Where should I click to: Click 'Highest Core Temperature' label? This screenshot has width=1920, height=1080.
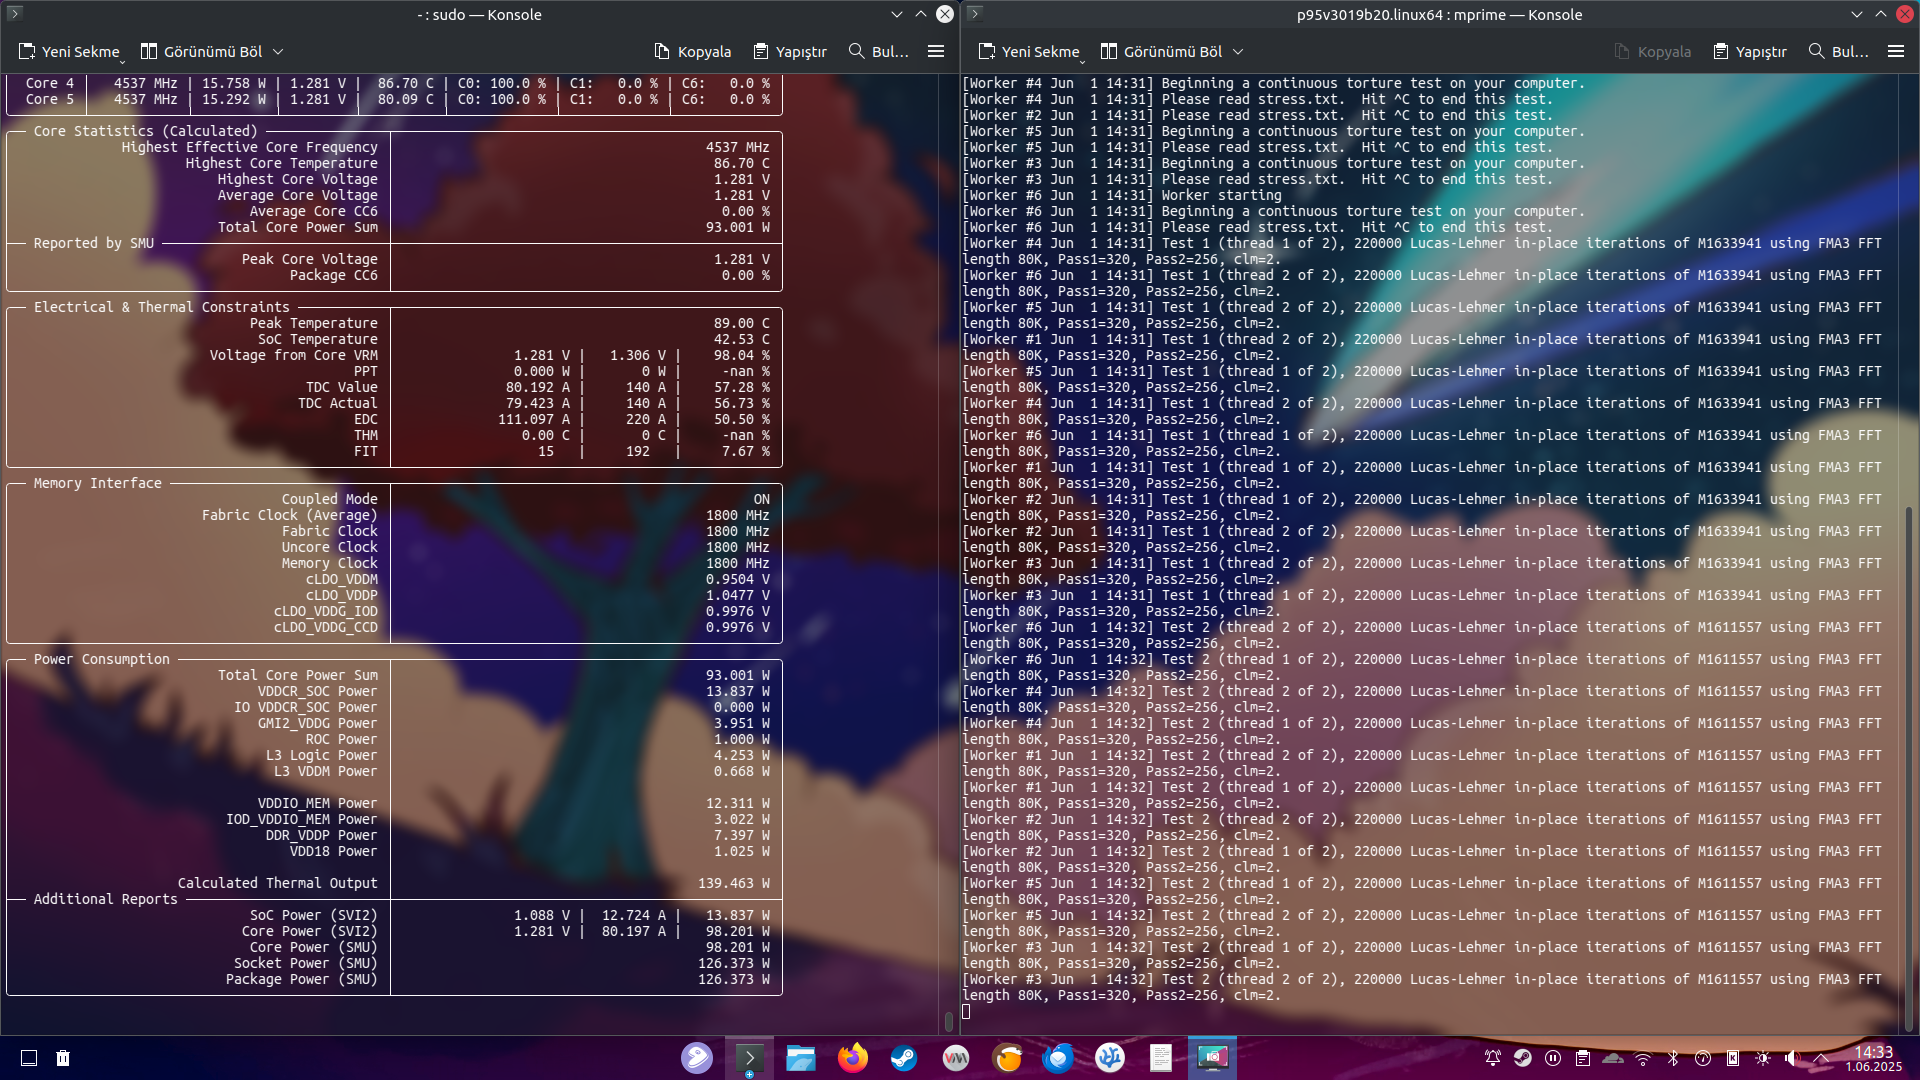coord(282,163)
